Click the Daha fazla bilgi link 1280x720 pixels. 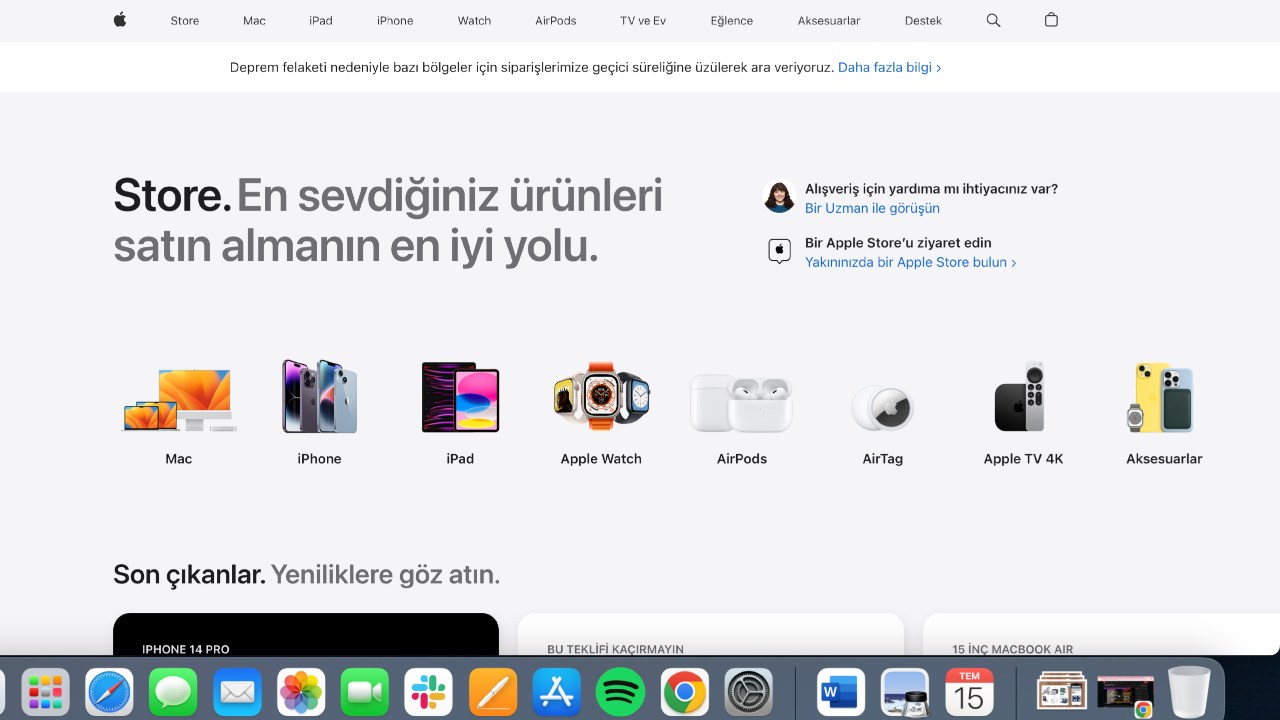click(x=889, y=67)
